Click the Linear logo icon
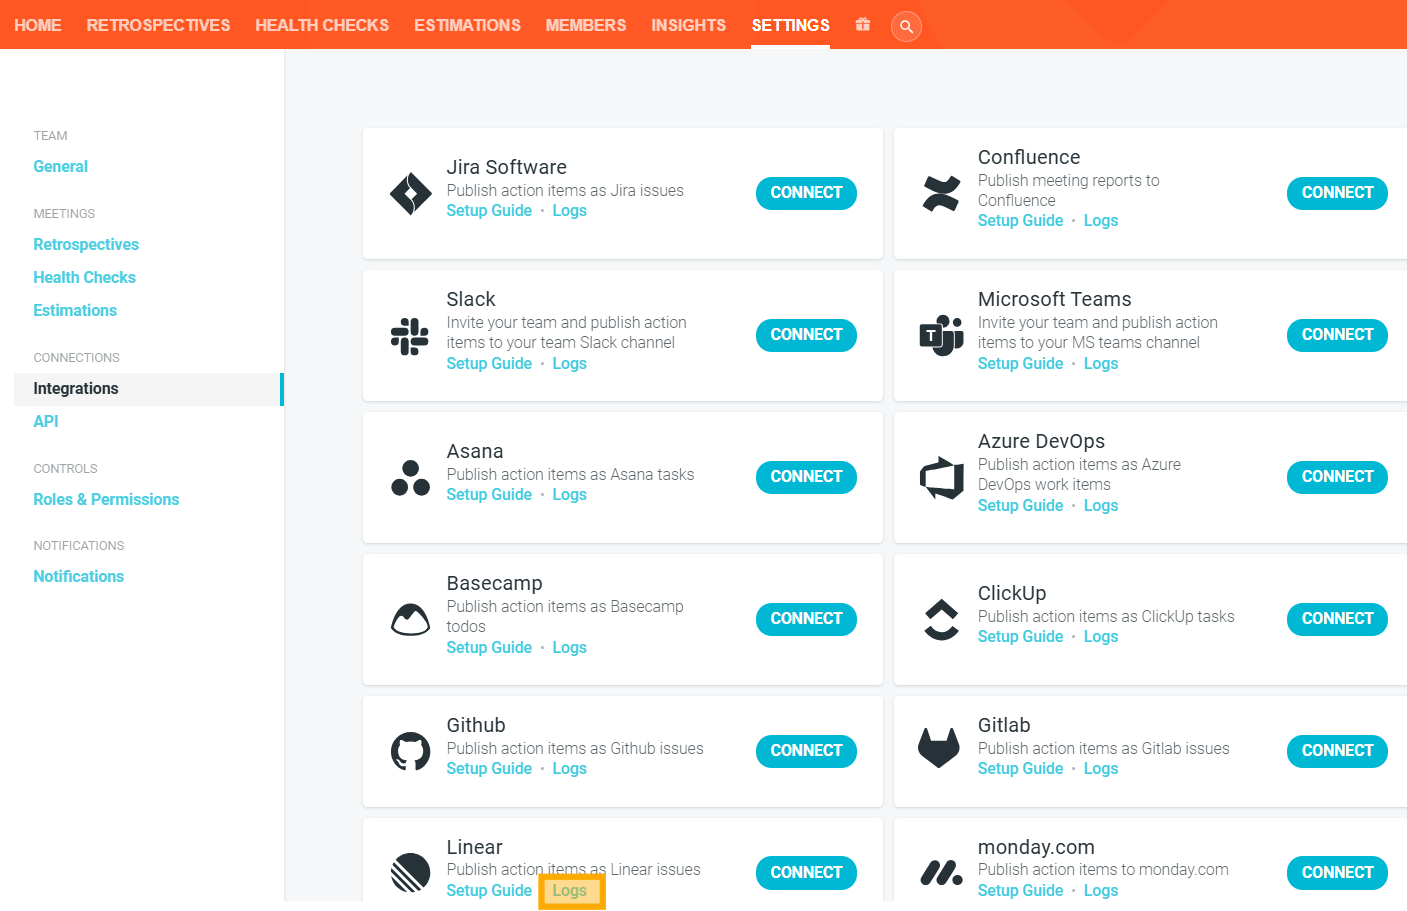The height and width of the screenshot is (911, 1407). click(x=410, y=873)
